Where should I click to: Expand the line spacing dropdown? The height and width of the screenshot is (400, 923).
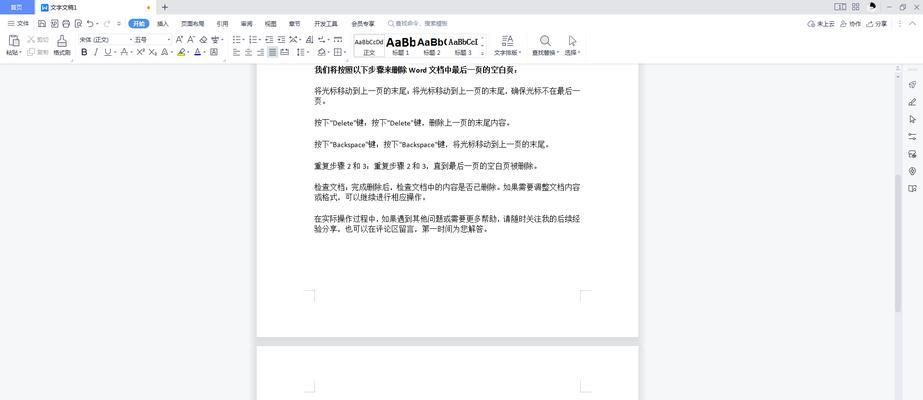307,52
